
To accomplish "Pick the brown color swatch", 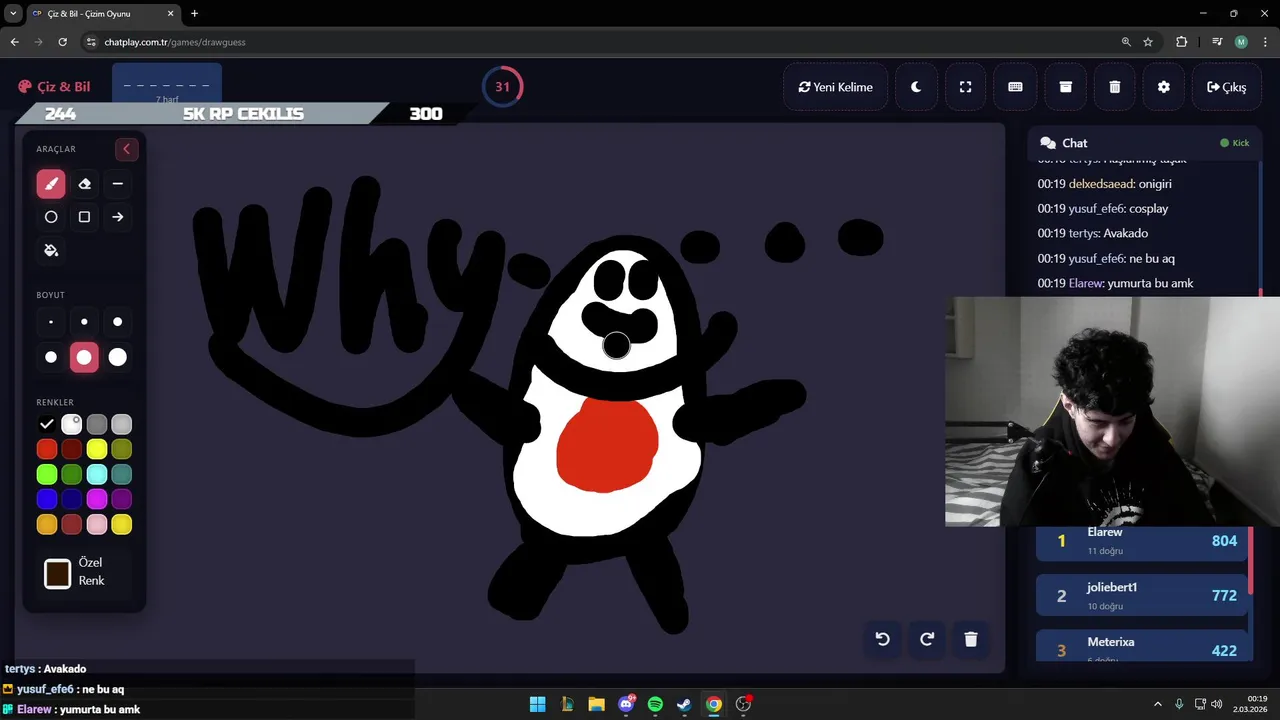I will click(72, 524).
